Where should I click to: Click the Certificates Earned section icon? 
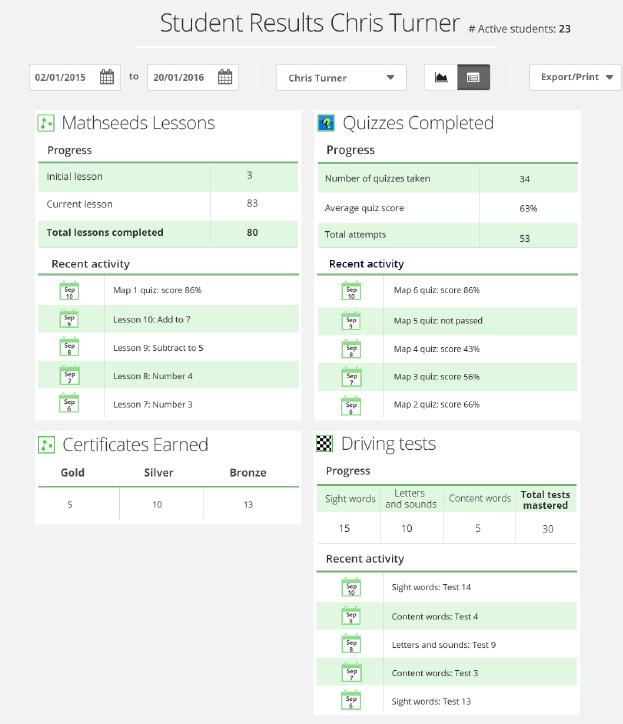[46, 445]
